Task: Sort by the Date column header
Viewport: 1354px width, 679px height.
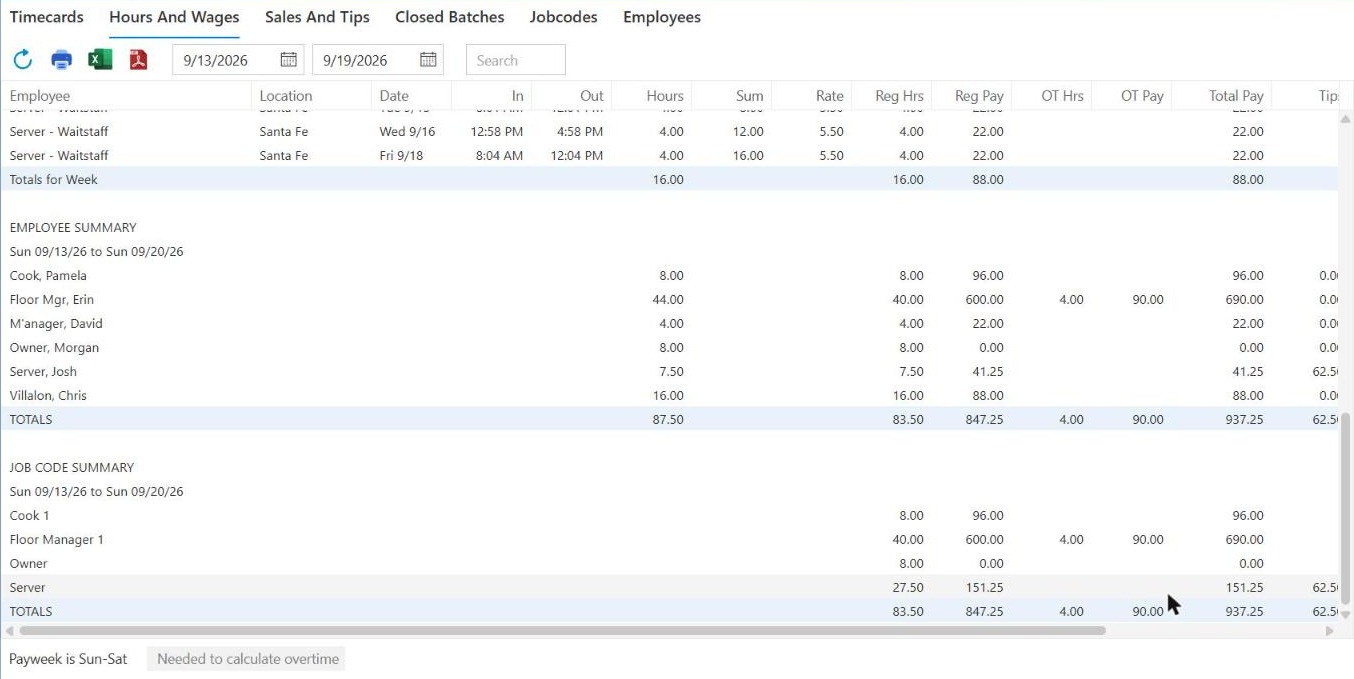Action: (x=411, y=96)
